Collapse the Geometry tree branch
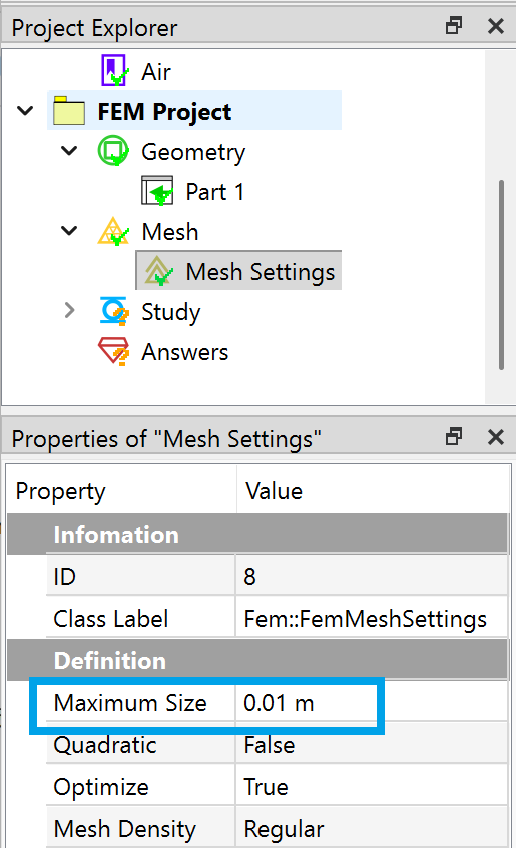Image resolution: width=516 pixels, height=848 pixels. pos(69,151)
